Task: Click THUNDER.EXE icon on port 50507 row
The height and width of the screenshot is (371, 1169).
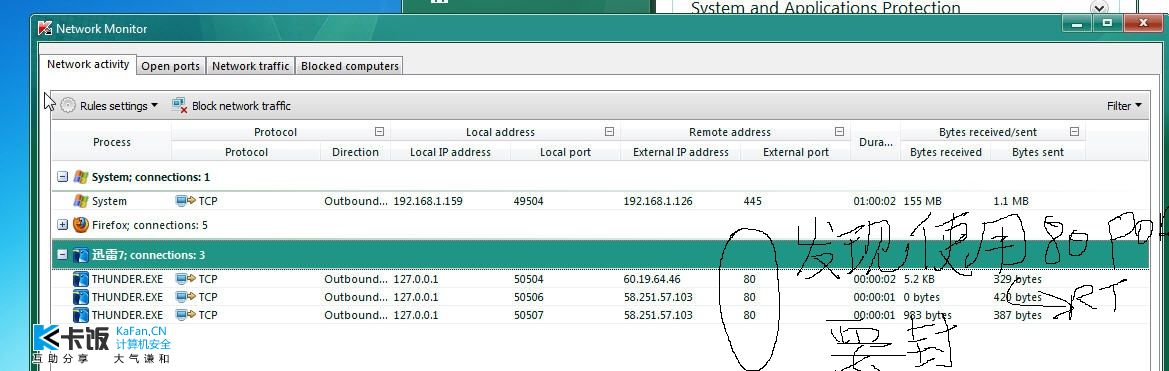Action: 81,315
